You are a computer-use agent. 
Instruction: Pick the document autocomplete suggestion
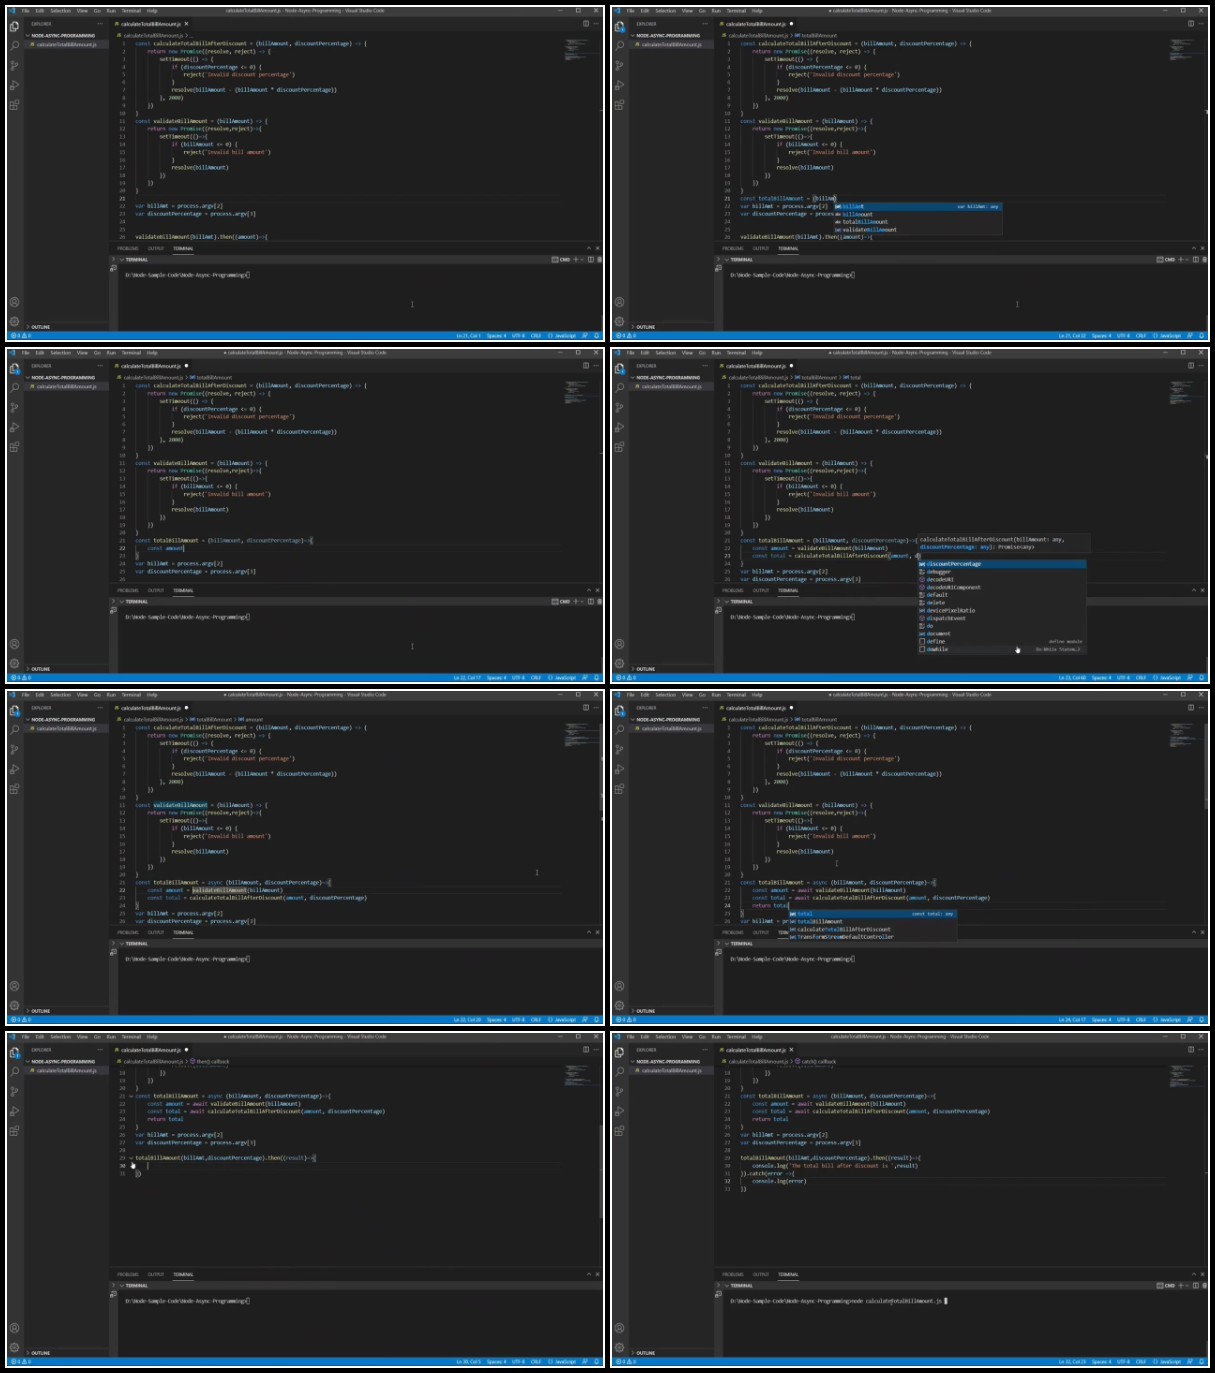(x=1001, y=634)
